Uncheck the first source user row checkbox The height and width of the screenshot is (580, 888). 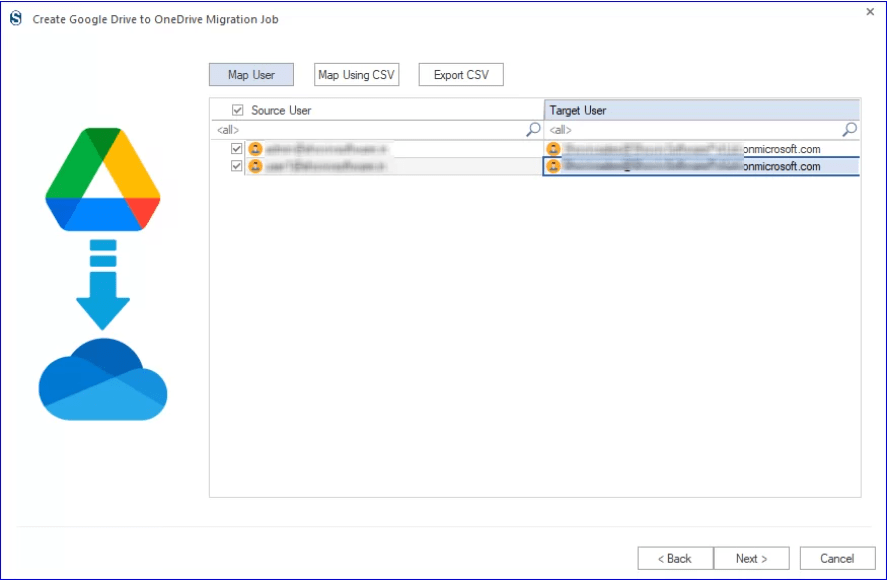tap(237, 149)
